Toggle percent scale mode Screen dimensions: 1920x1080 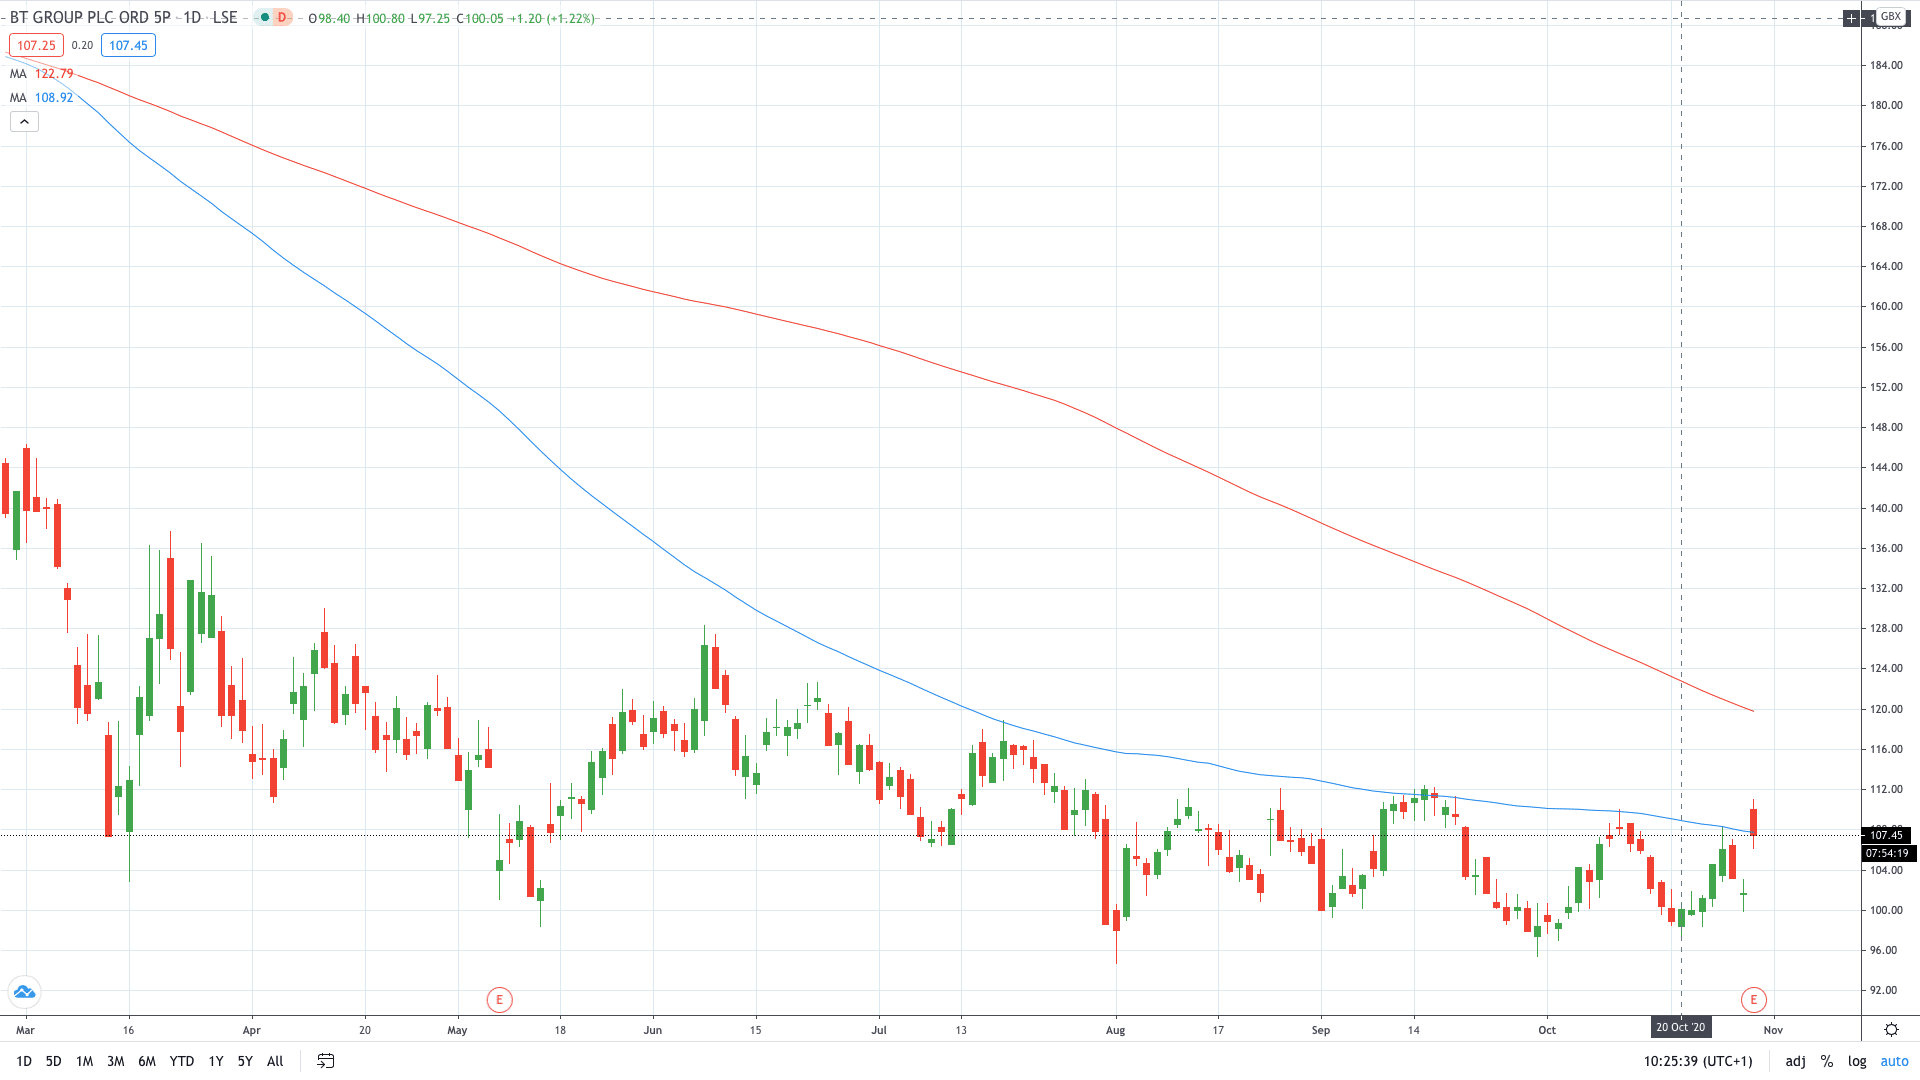[x=1826, y=1061]
